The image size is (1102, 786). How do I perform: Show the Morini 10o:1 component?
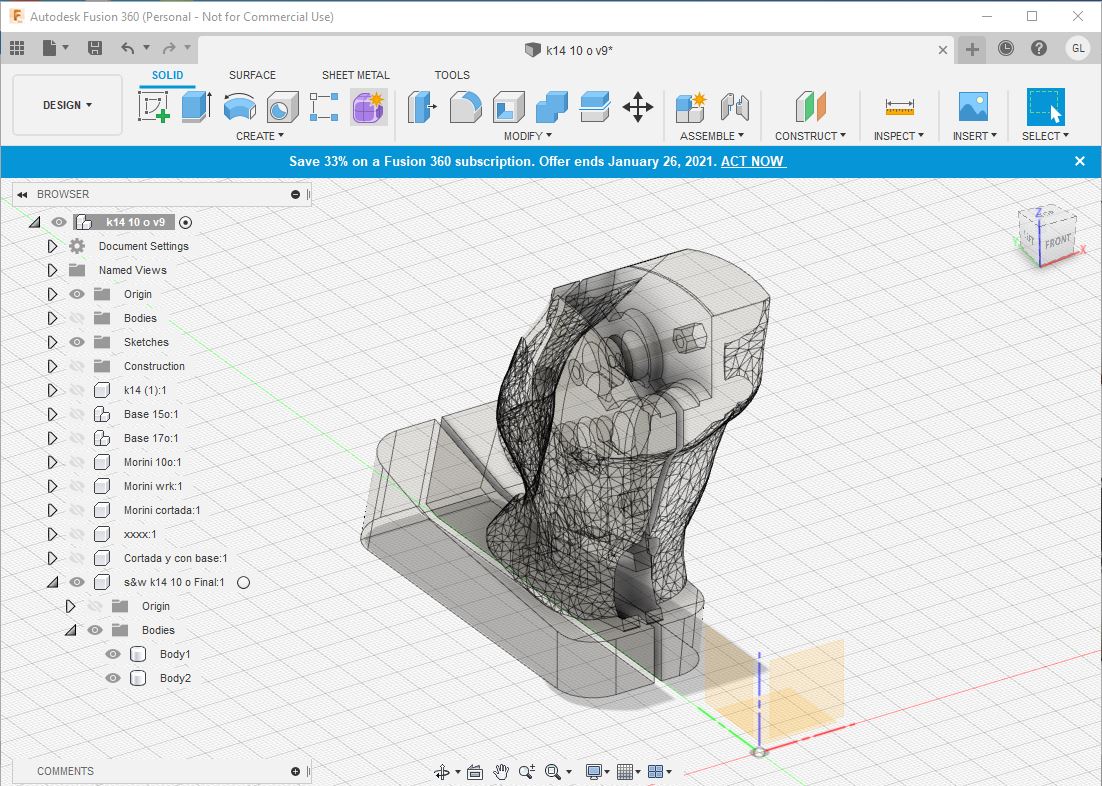pos(76,462)
